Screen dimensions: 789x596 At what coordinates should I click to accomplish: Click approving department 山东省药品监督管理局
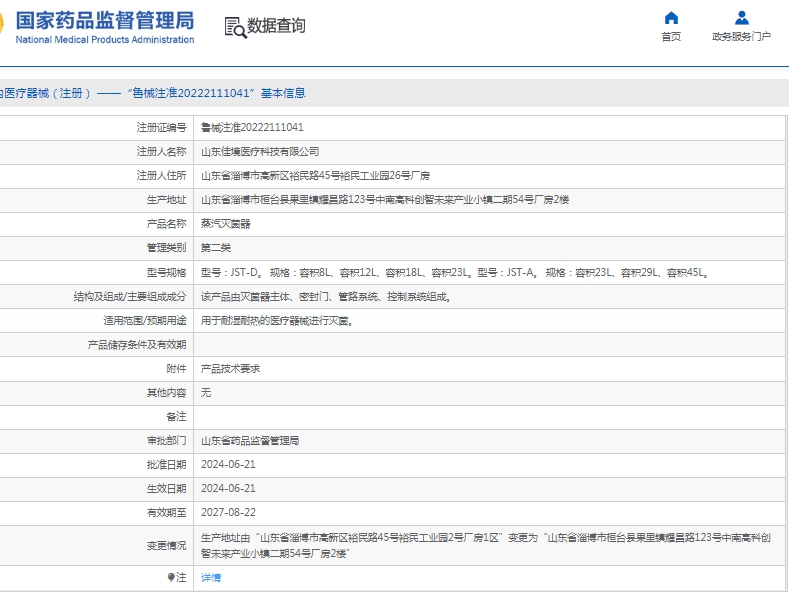pos(250,441)
